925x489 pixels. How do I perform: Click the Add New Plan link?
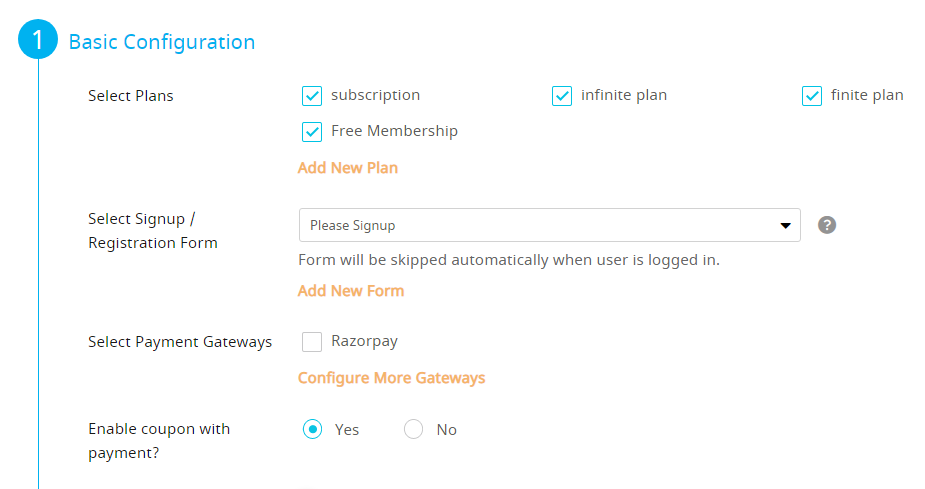[x=347, y=168]
